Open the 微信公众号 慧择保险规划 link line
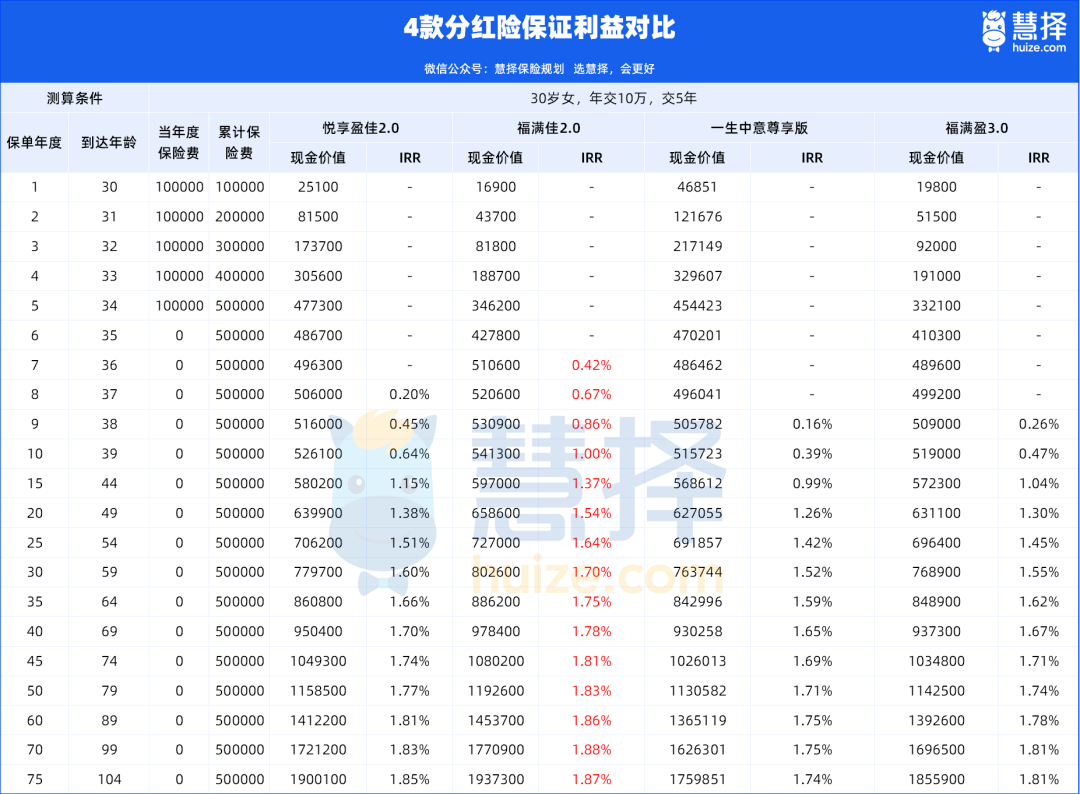The image size is (1080, 794). coord(540,71)
